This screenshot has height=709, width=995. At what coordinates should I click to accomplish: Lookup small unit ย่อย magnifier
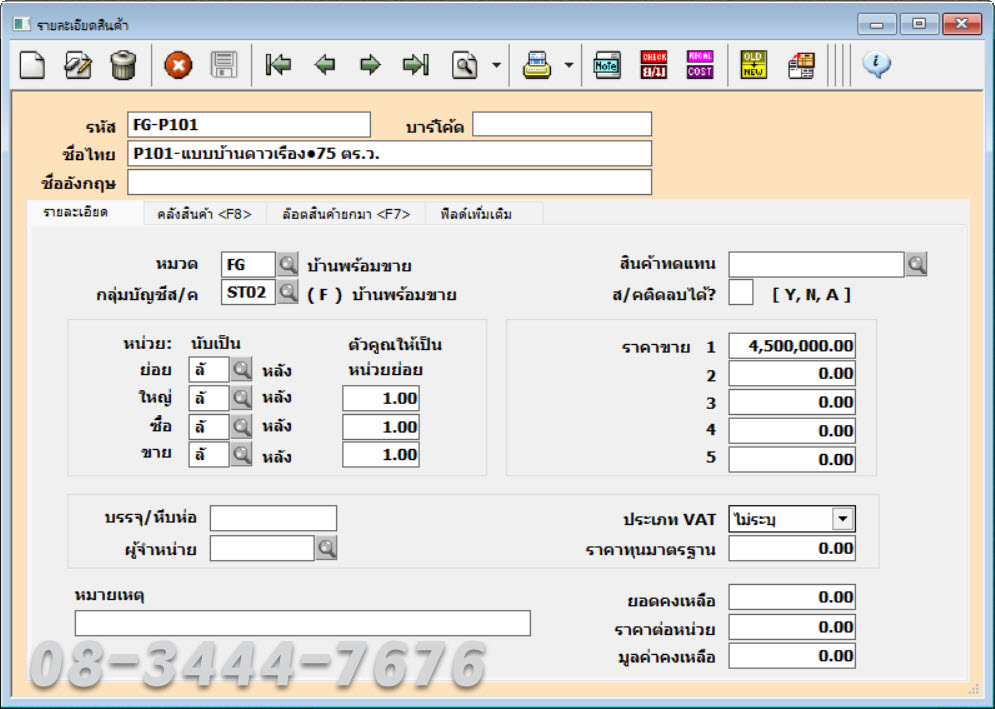pos(241,369)
